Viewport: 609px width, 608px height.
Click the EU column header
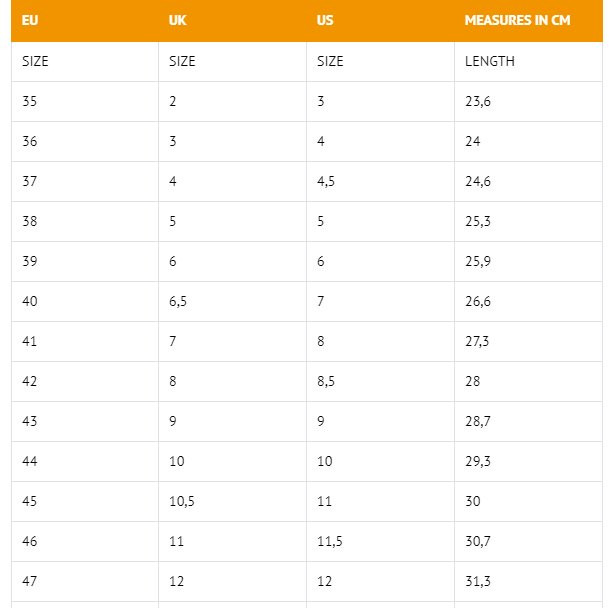[30, 20]
